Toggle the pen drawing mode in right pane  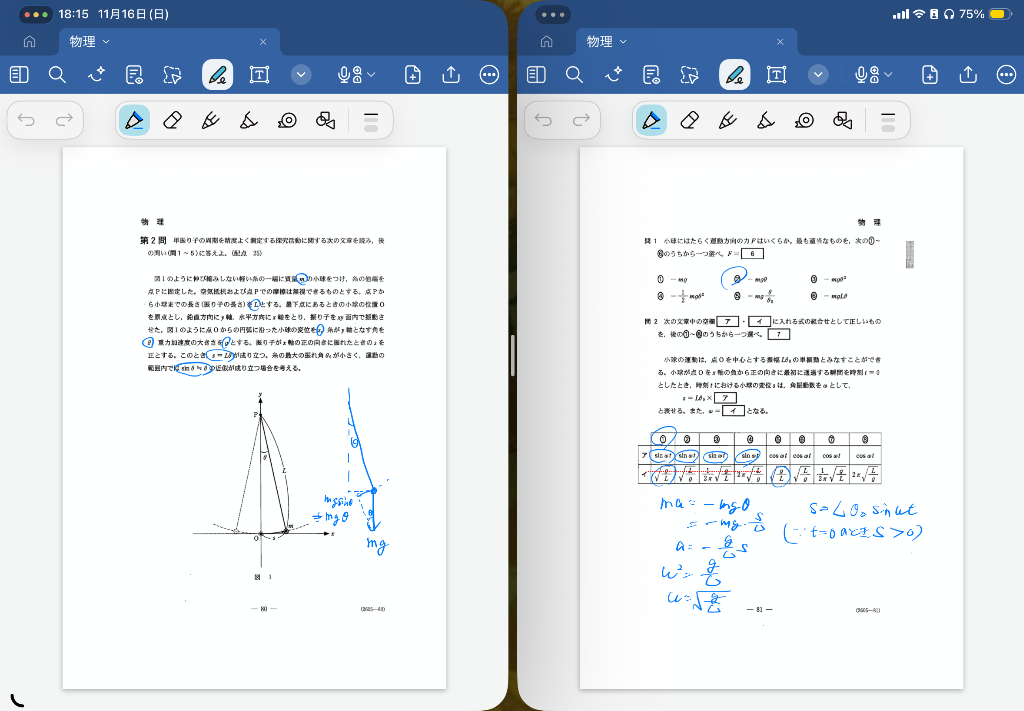coord(735,75)
